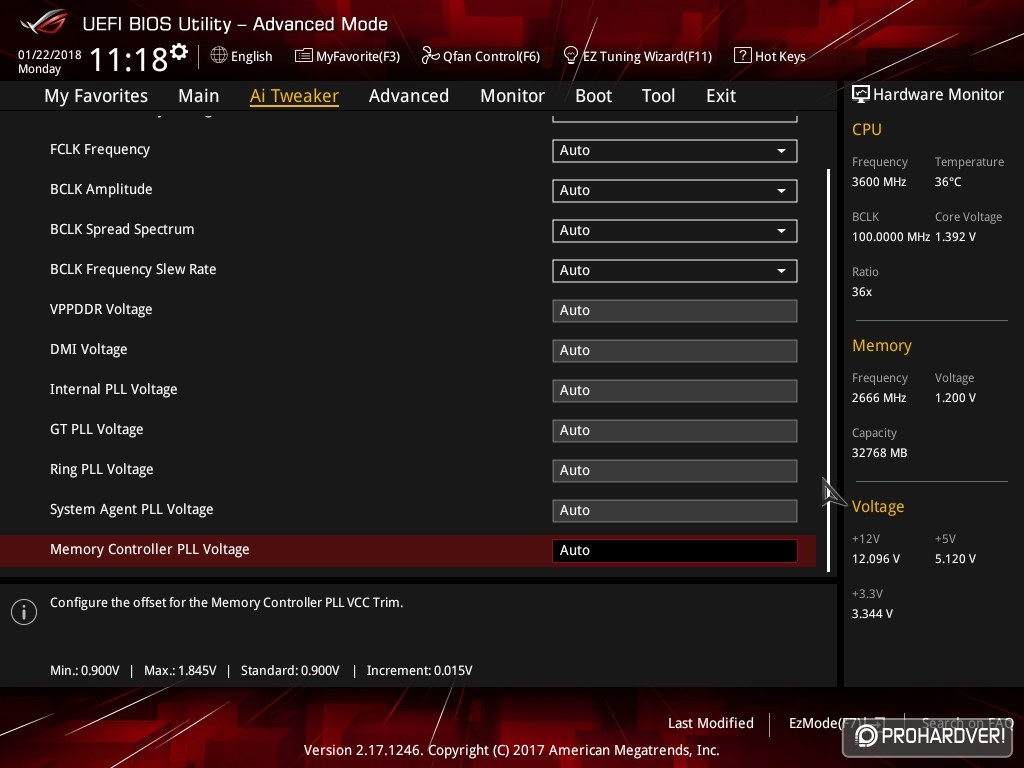
Task: Click Core Voltage value 1.392 V
Action: (955, 237)
